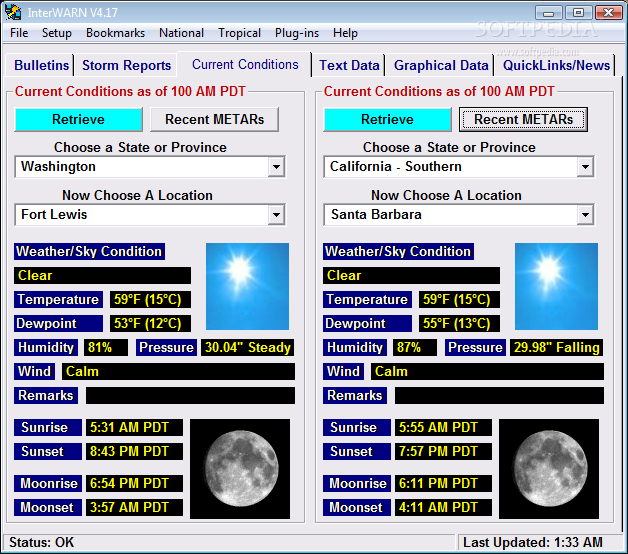Close the InterWARN window
The width and height of the screenshot is (628, 554).
pos(608,13)
